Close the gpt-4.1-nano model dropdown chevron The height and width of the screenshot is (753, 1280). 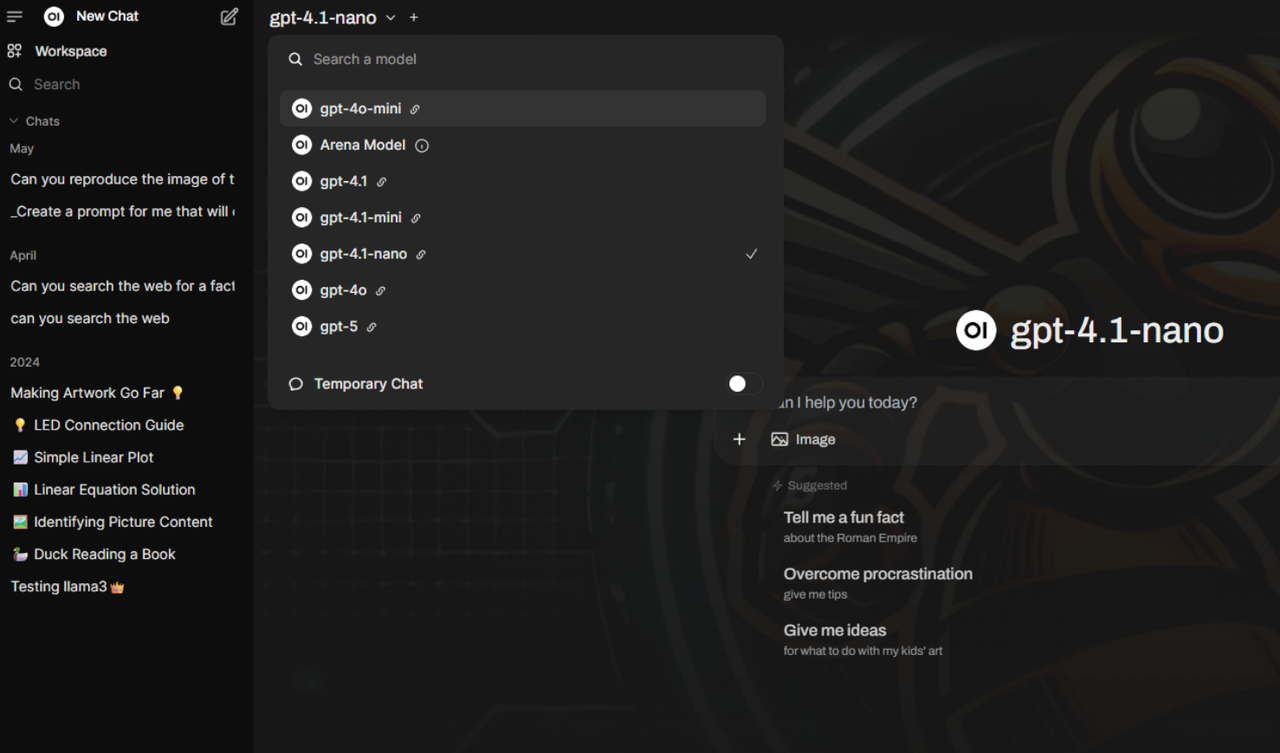[391, 18]
